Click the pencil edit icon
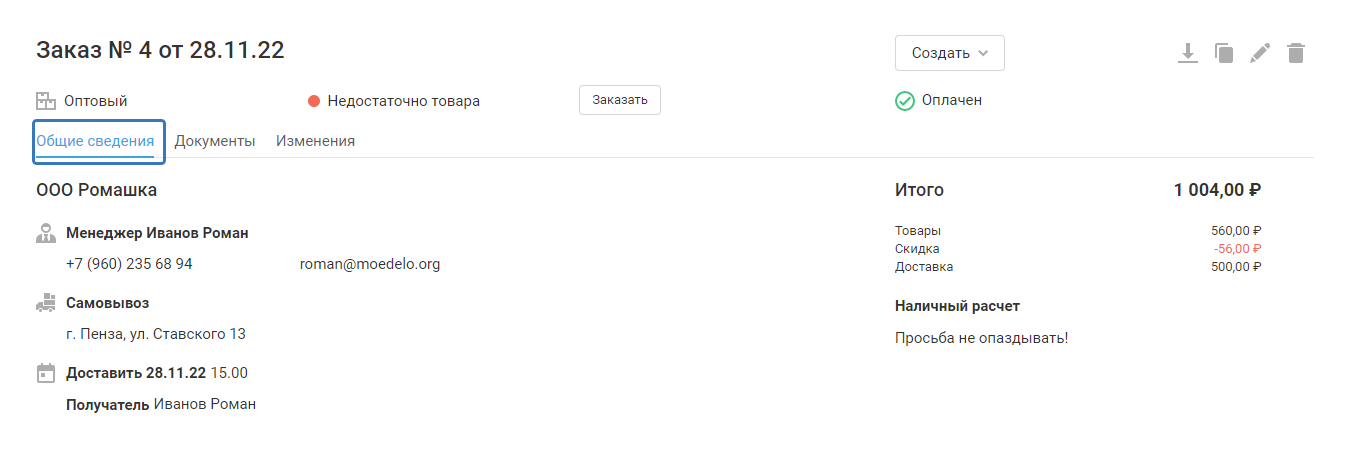Screen dimensions: 1346x461 [x=1260, y=53]
